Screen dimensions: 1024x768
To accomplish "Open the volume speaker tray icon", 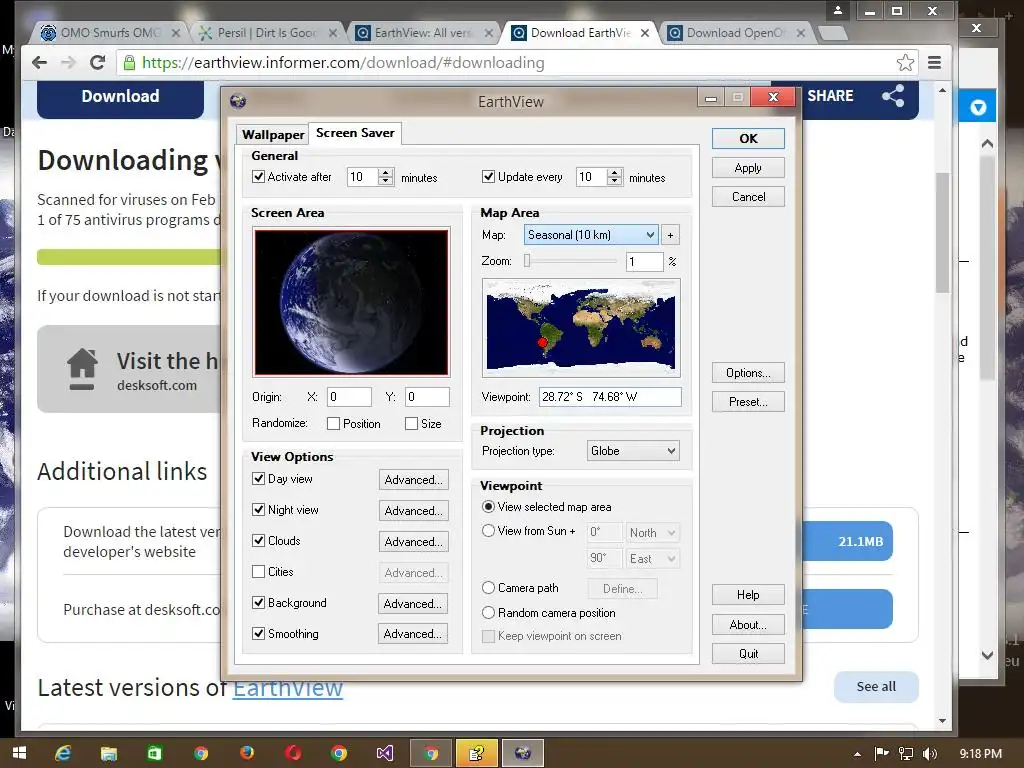I will click(931, 754).
